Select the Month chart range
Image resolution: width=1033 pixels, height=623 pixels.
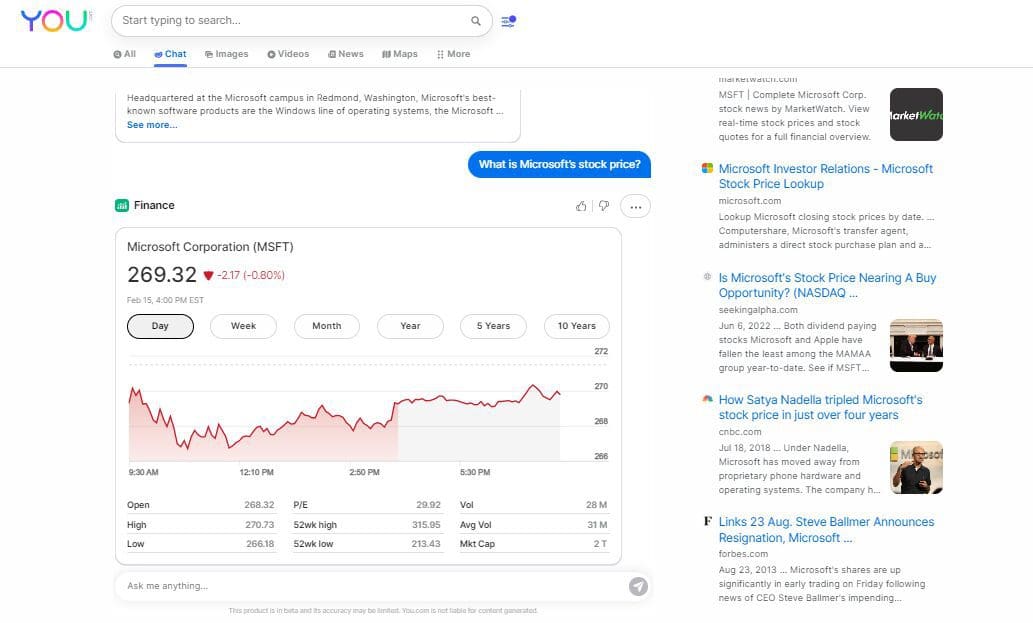coord(327,326)
